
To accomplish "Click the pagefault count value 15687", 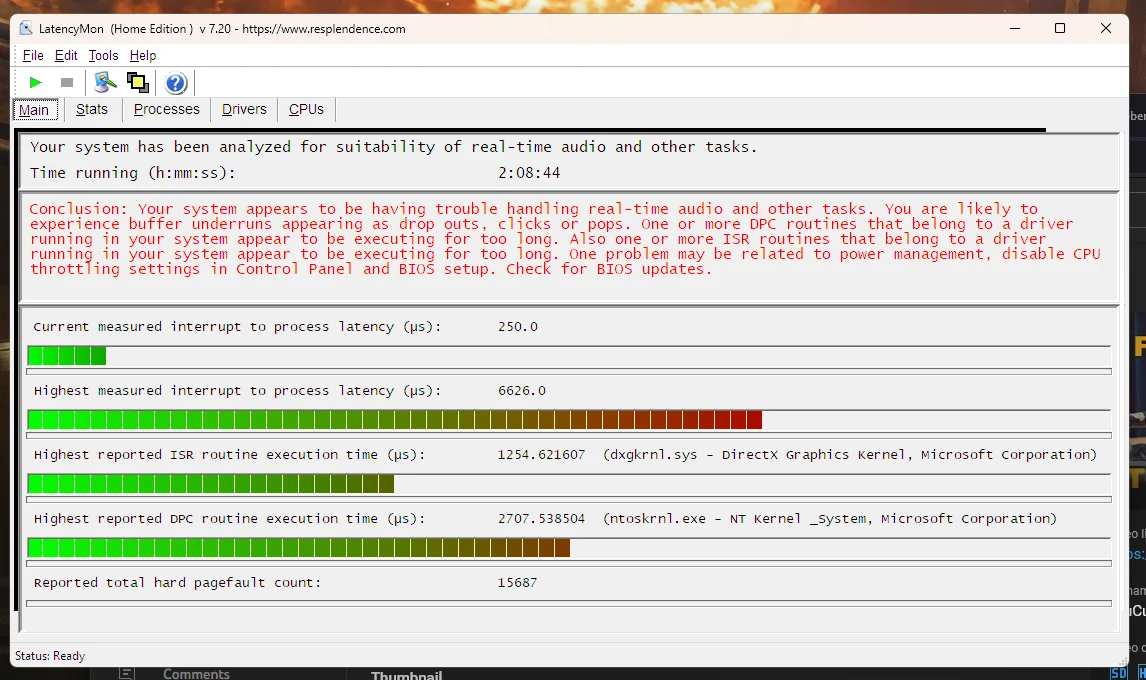I will point(517,583).
